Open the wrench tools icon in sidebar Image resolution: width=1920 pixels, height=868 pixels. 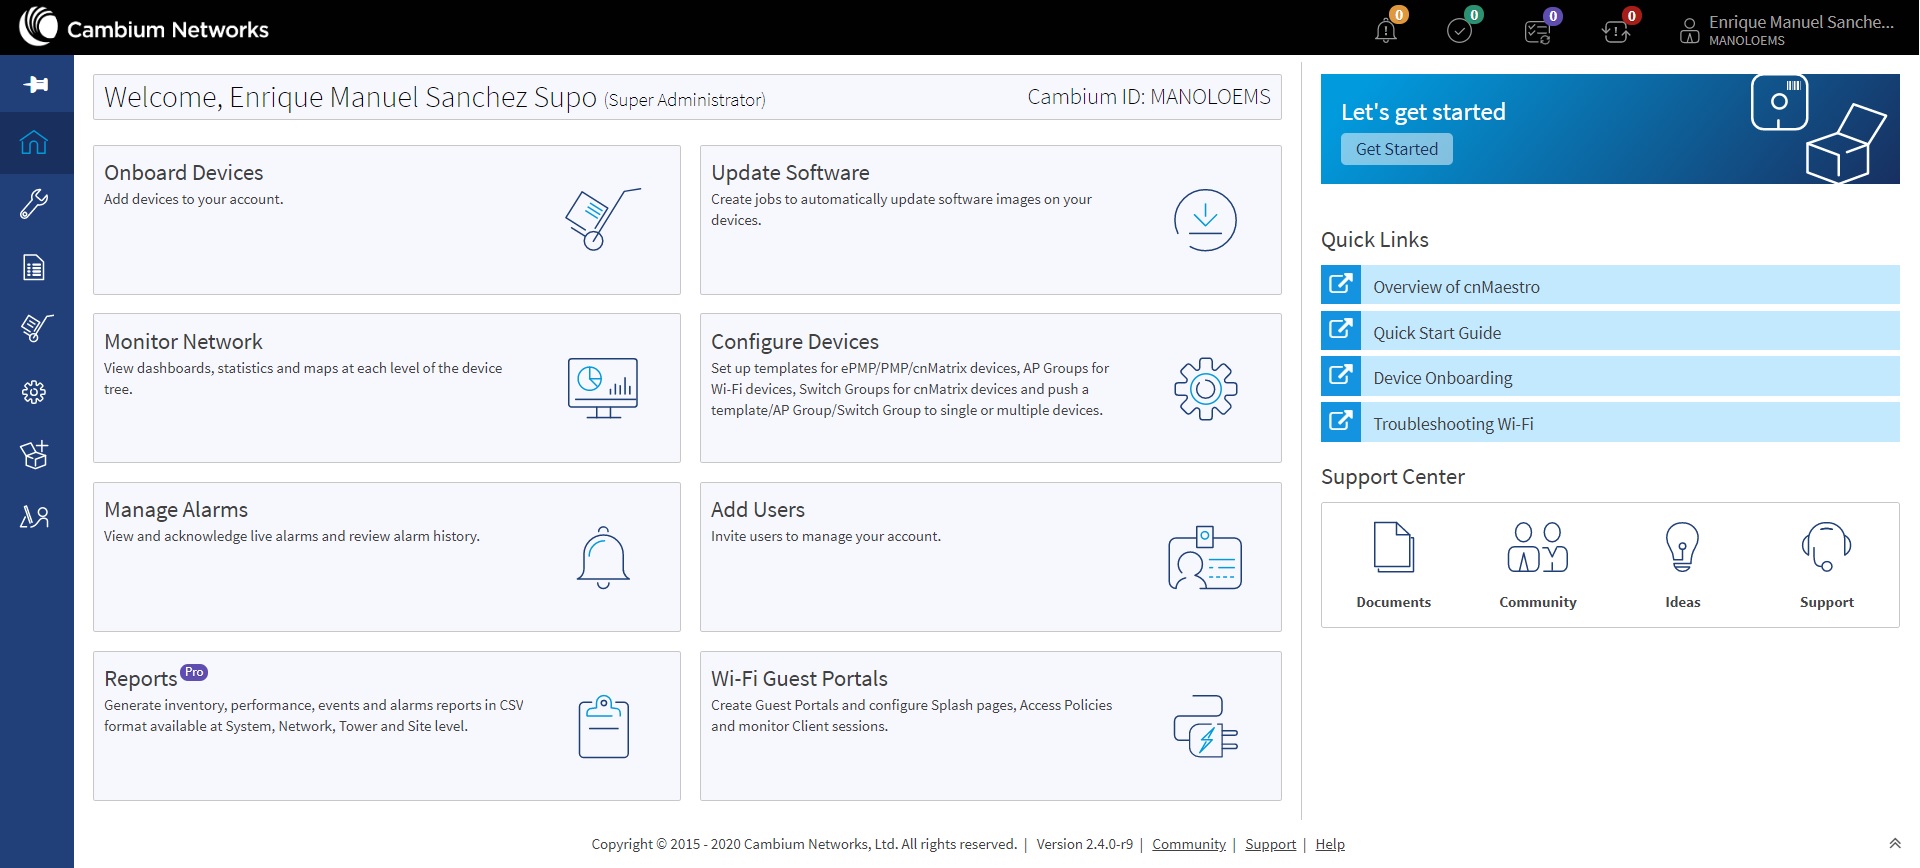point(34,204)
